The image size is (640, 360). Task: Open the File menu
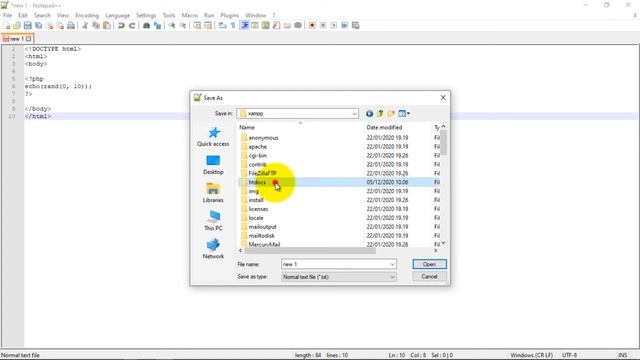(x=7, y=15)
